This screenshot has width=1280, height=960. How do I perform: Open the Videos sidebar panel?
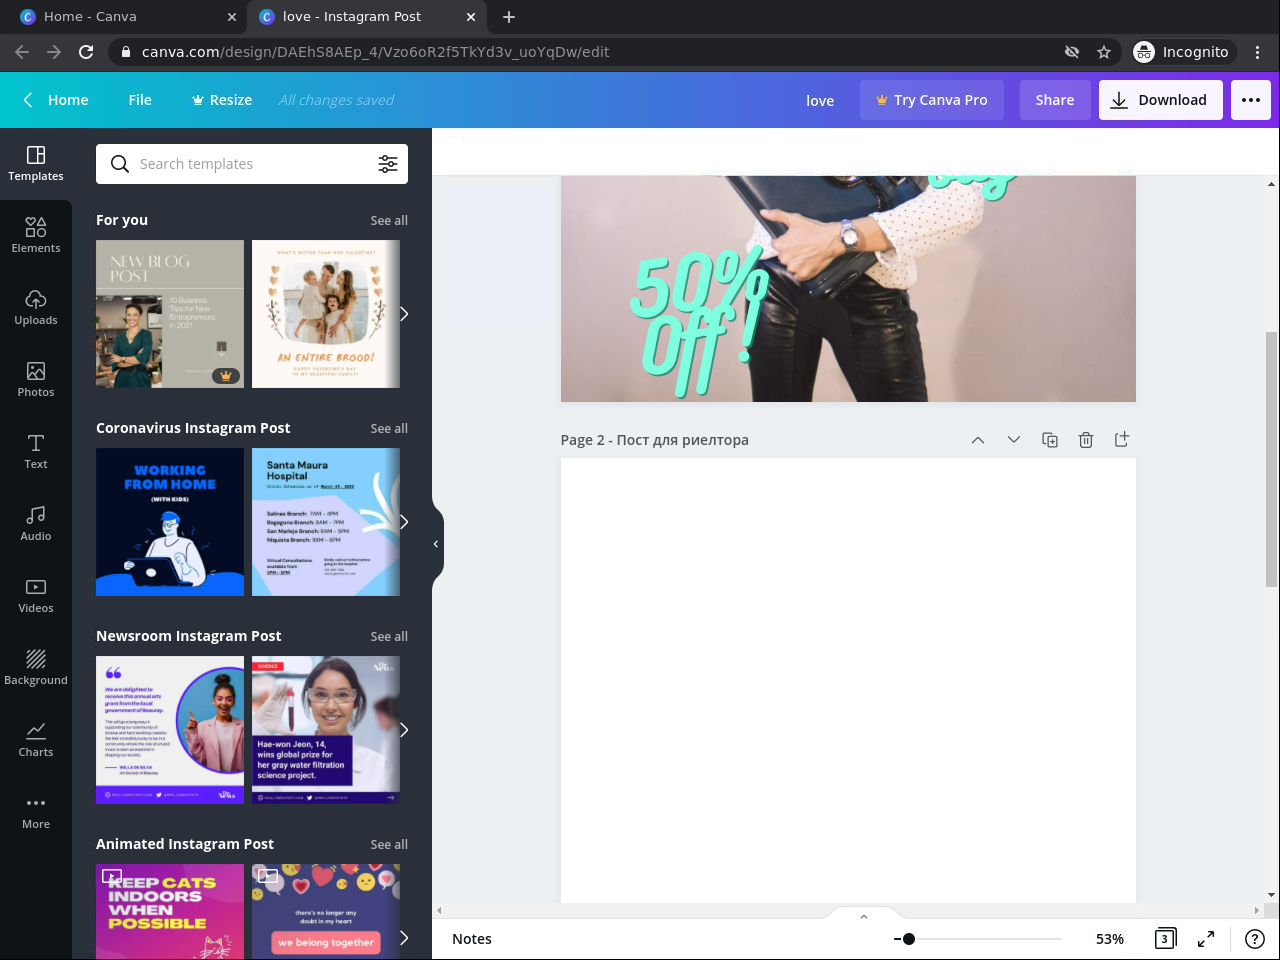pyautogui.click(x=36, y=595)
